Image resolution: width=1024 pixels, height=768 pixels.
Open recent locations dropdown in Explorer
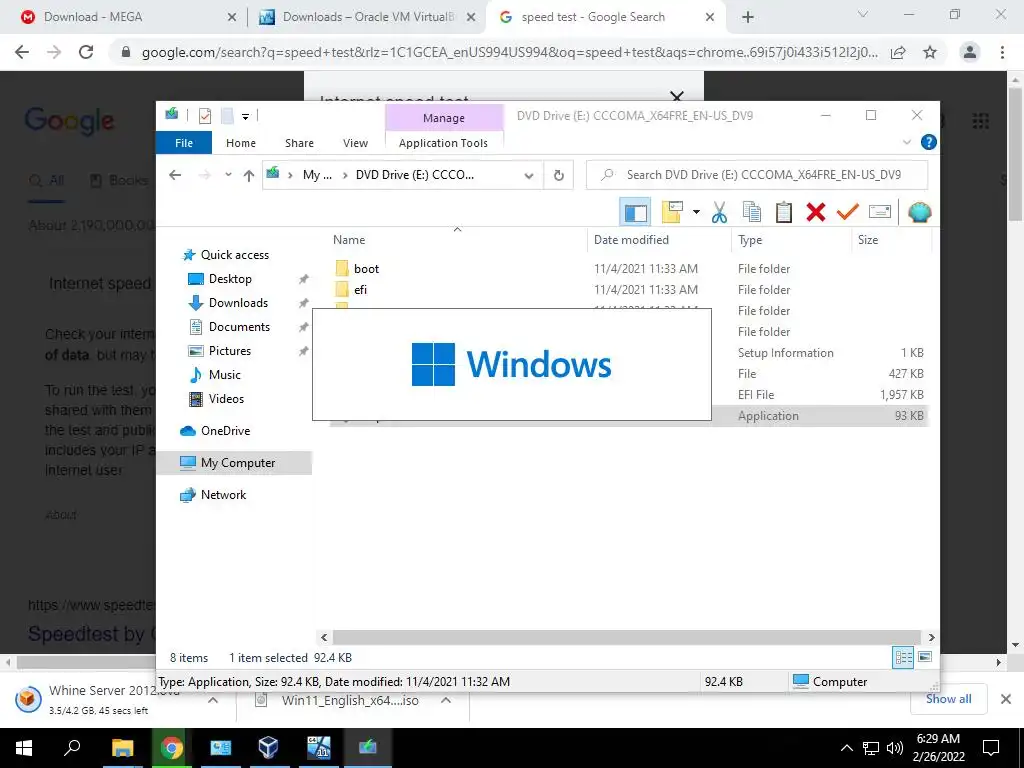tap(228, 175)
